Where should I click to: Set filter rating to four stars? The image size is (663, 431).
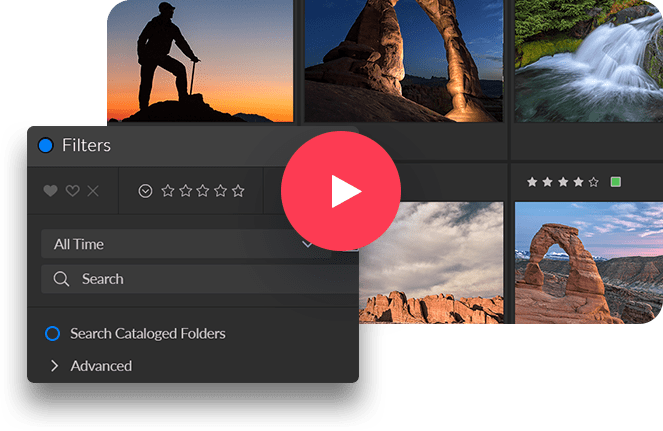(221, 191)
